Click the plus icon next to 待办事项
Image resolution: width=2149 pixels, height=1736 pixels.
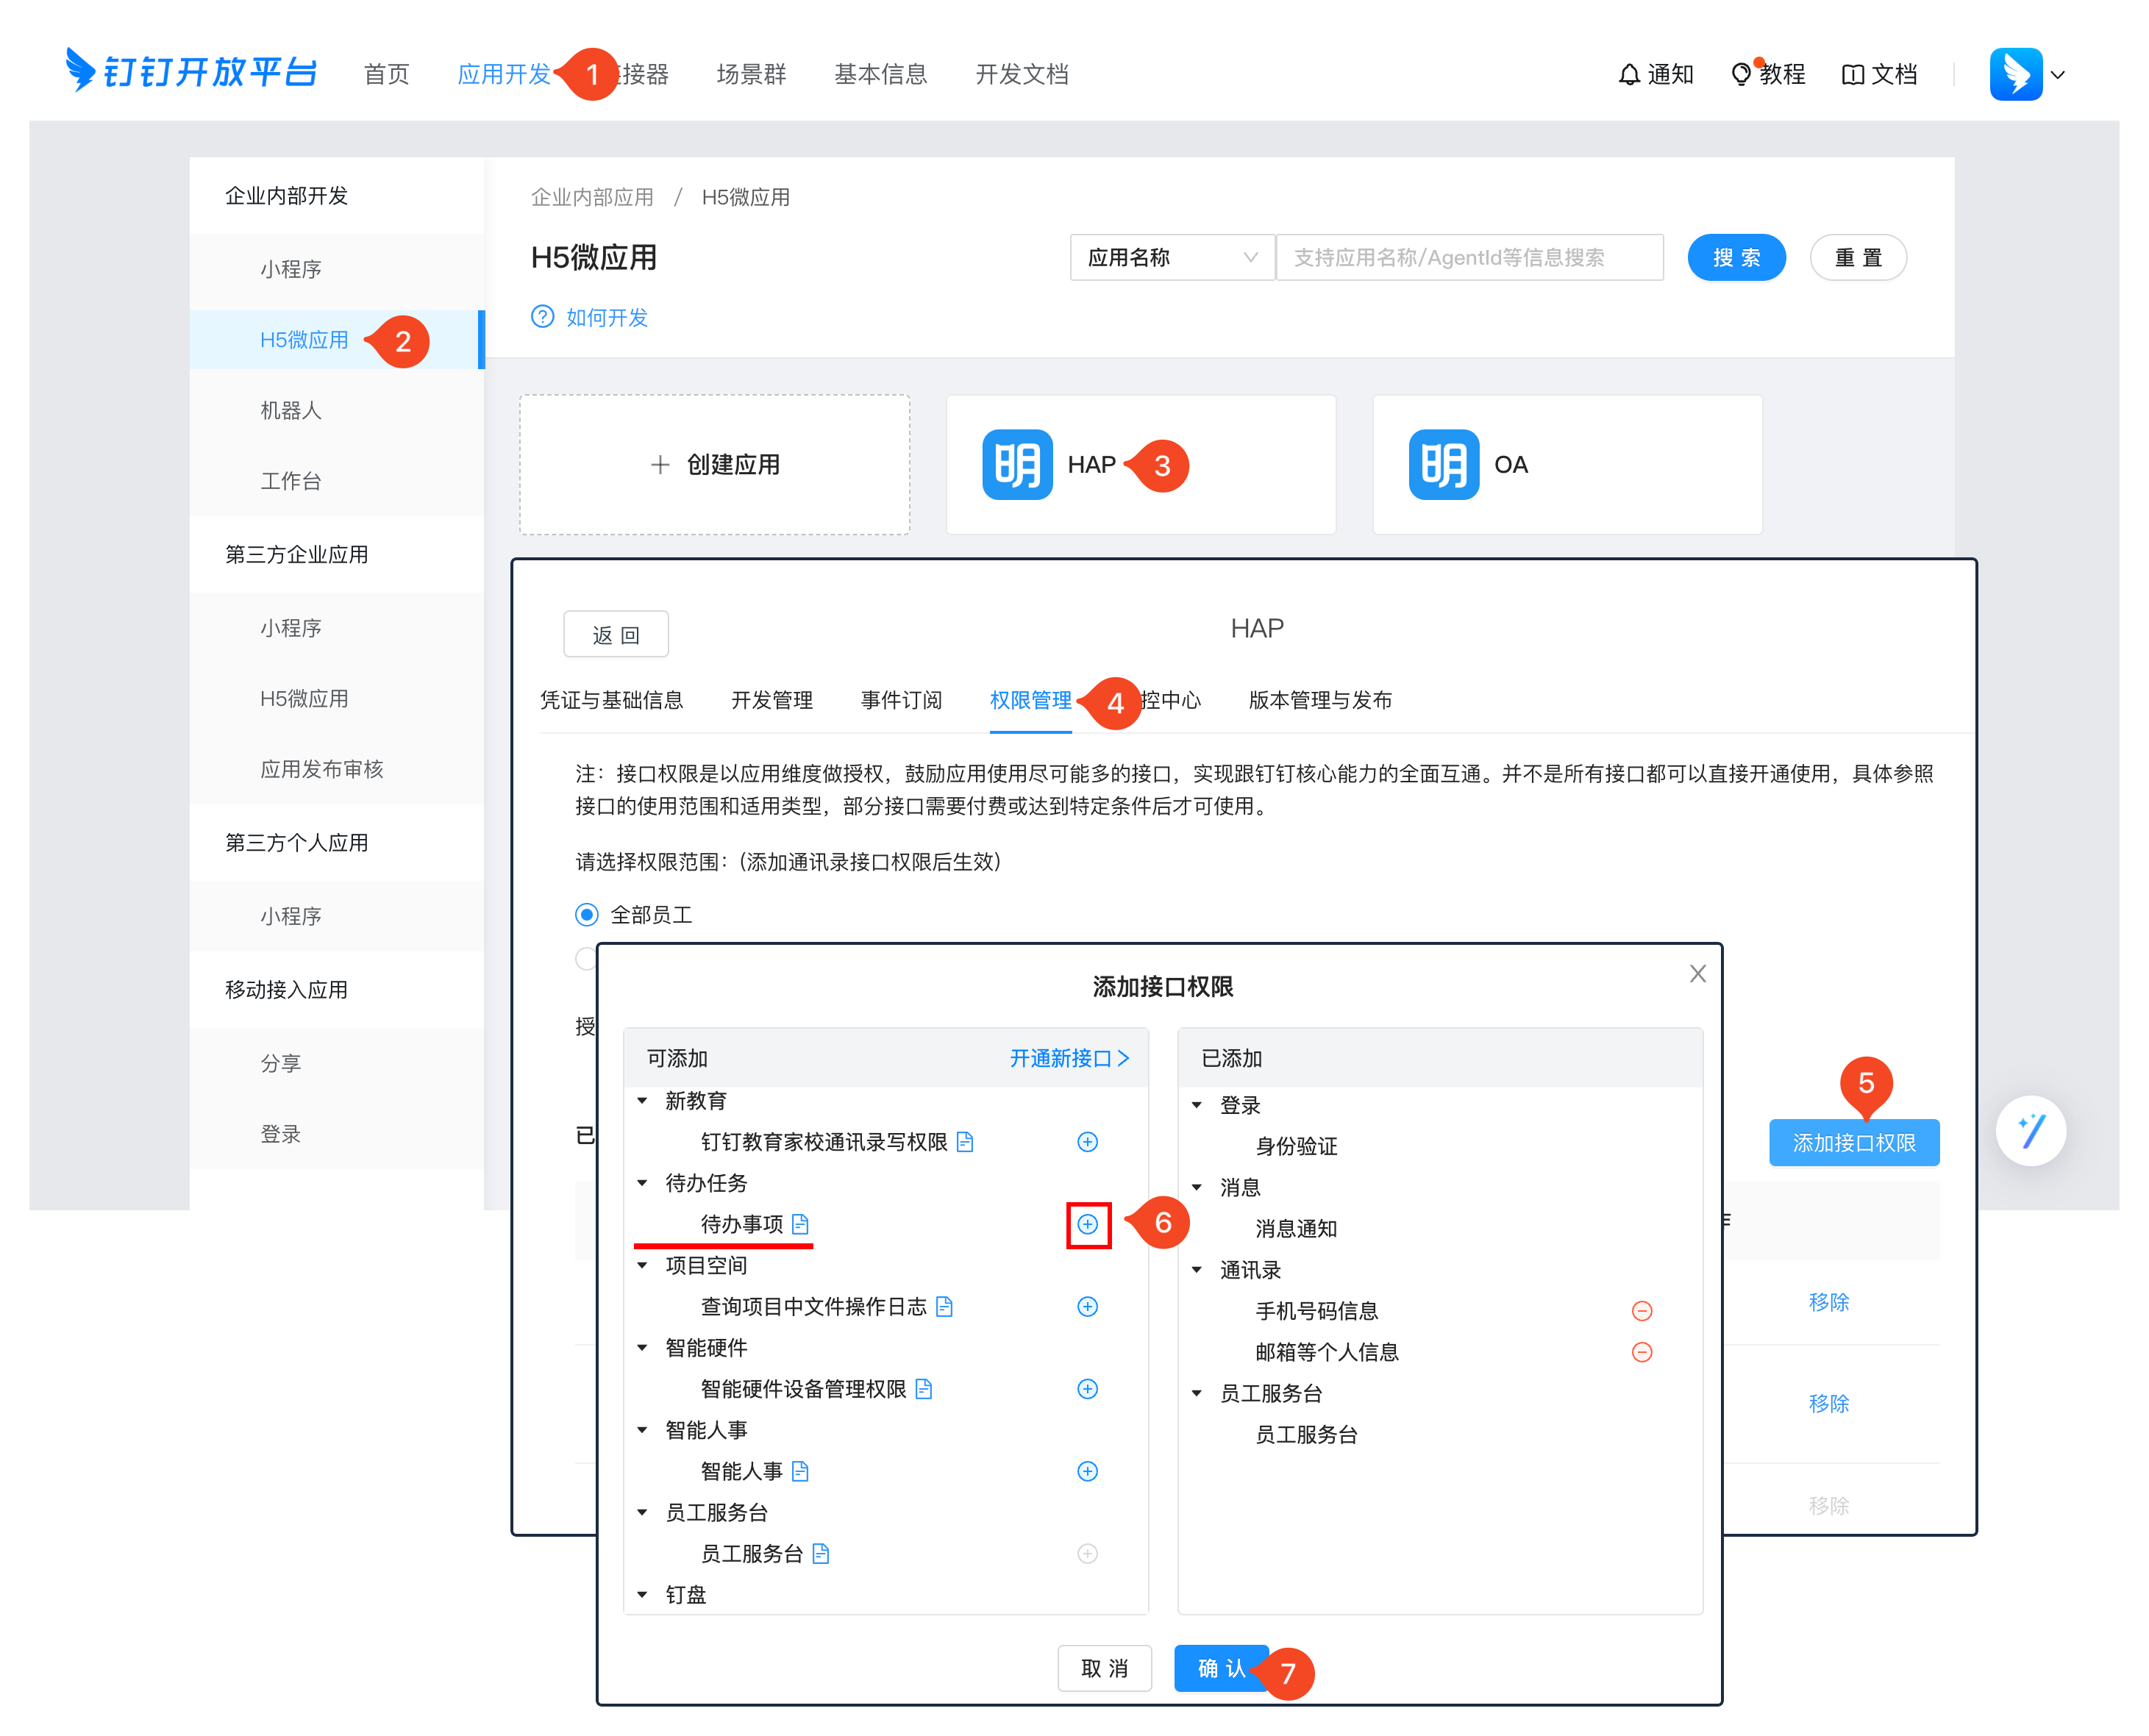pos(1087,1224)
